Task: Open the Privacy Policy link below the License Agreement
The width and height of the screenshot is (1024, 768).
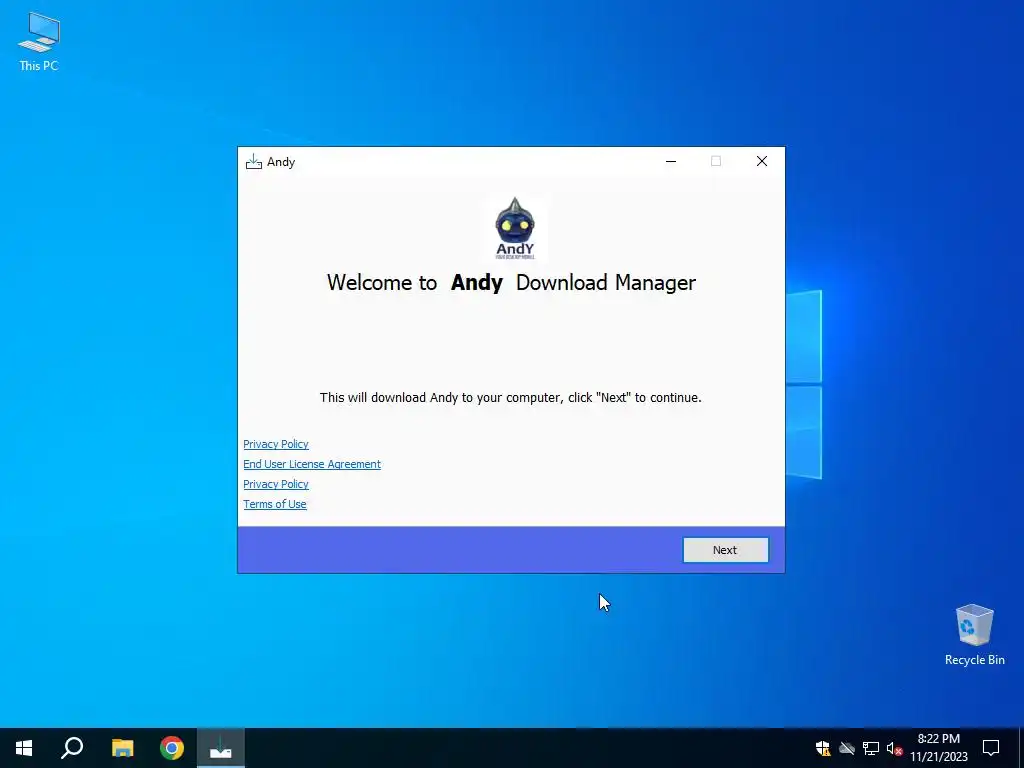Action: (x=276, y=484)
